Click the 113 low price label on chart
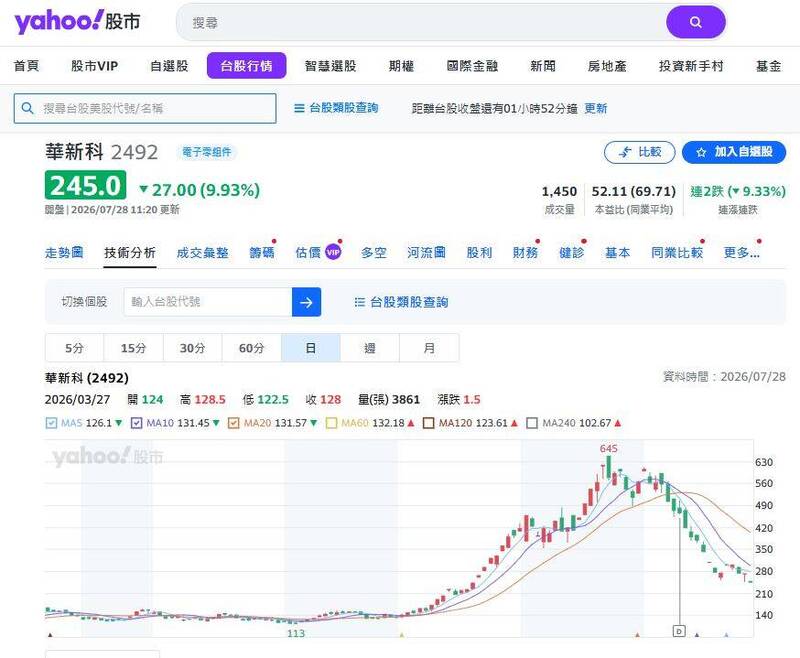 tap(296, 633)
